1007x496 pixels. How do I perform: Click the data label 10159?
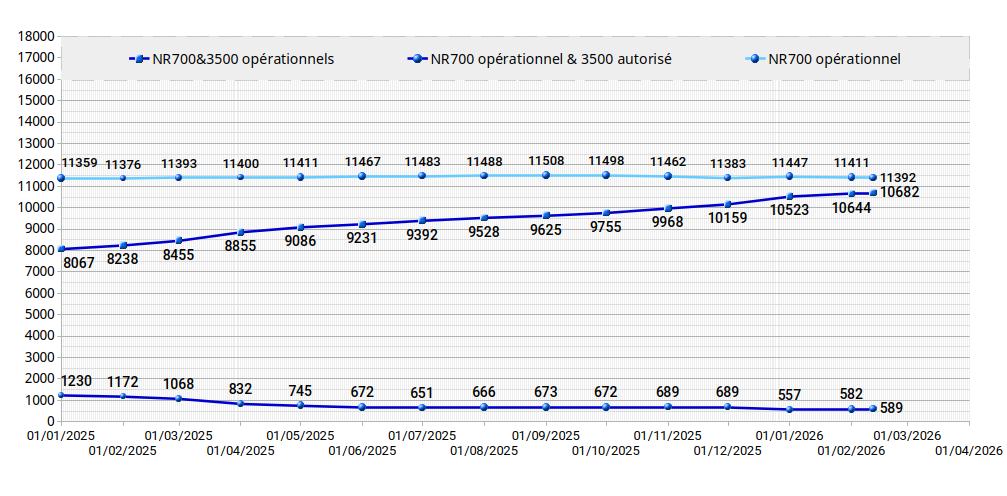(728, 218)
